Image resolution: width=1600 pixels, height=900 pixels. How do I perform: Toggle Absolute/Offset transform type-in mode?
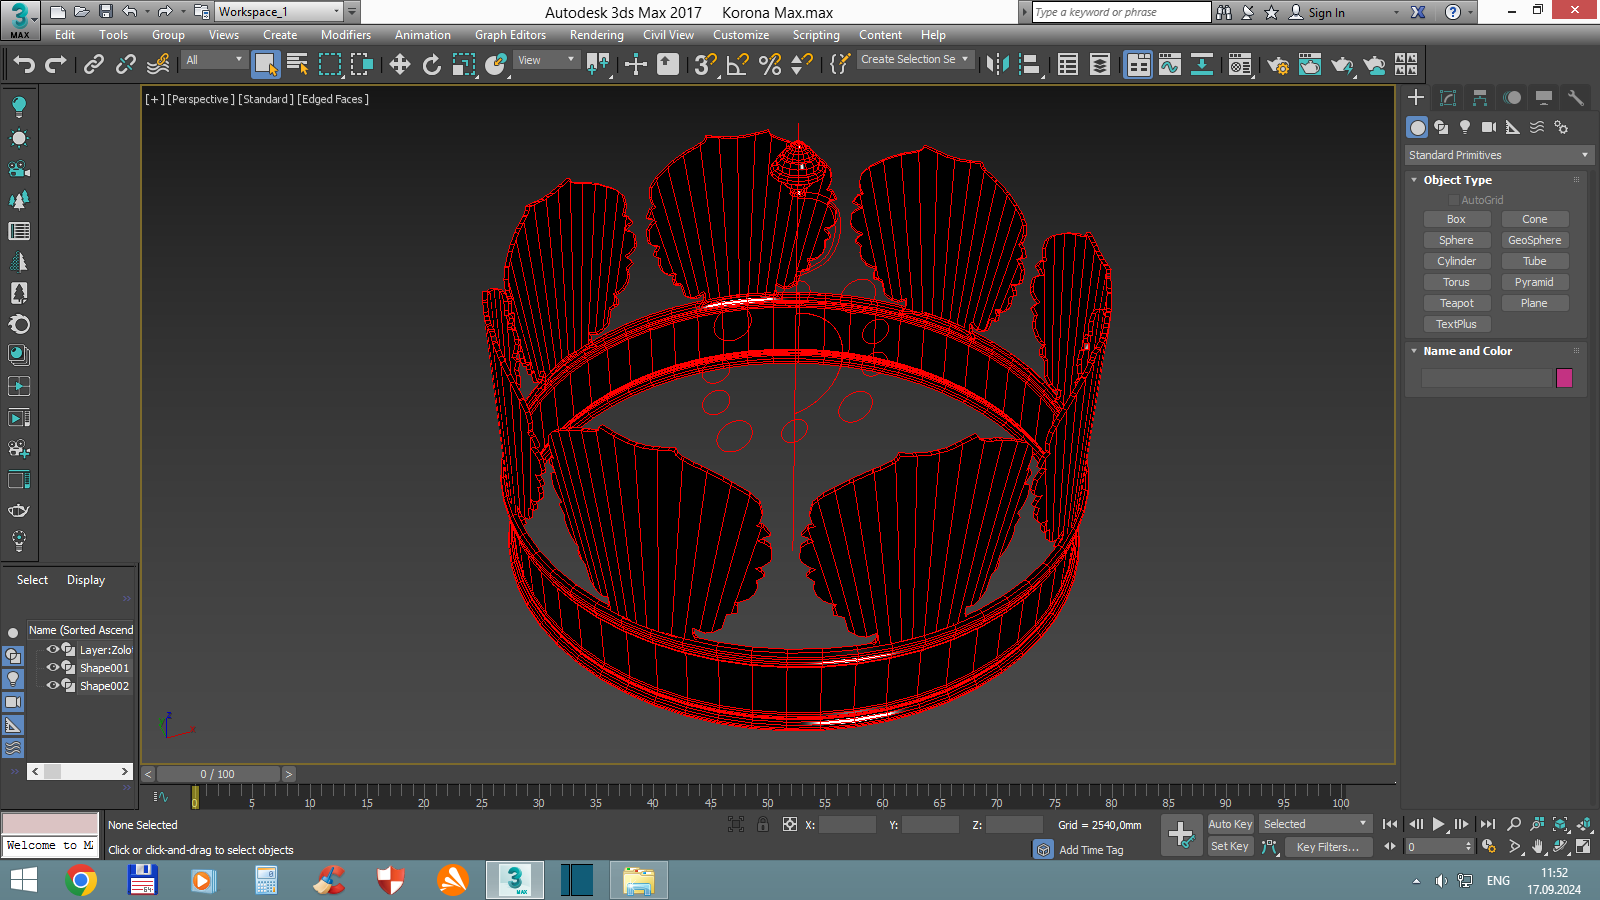(x=790, y=824)
